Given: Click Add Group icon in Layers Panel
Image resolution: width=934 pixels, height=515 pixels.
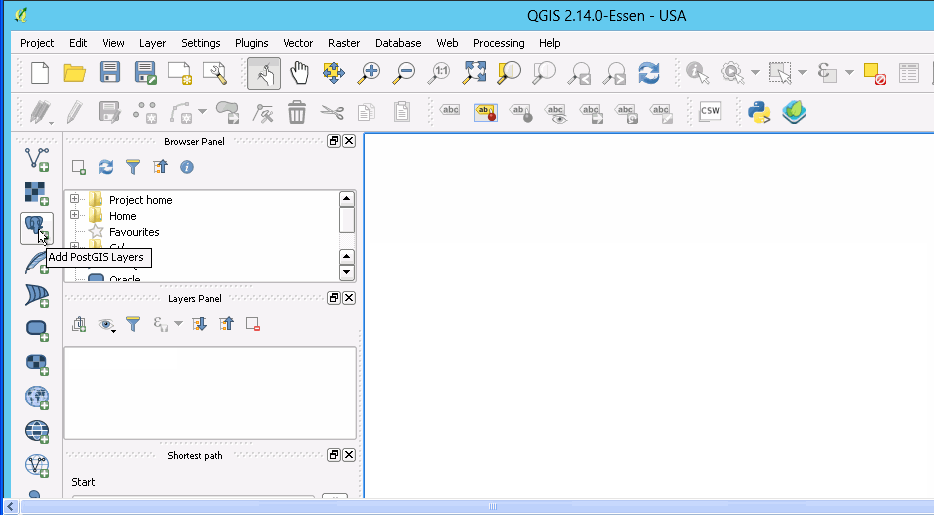Looking at the screenshot, I should tap(79, 324).
